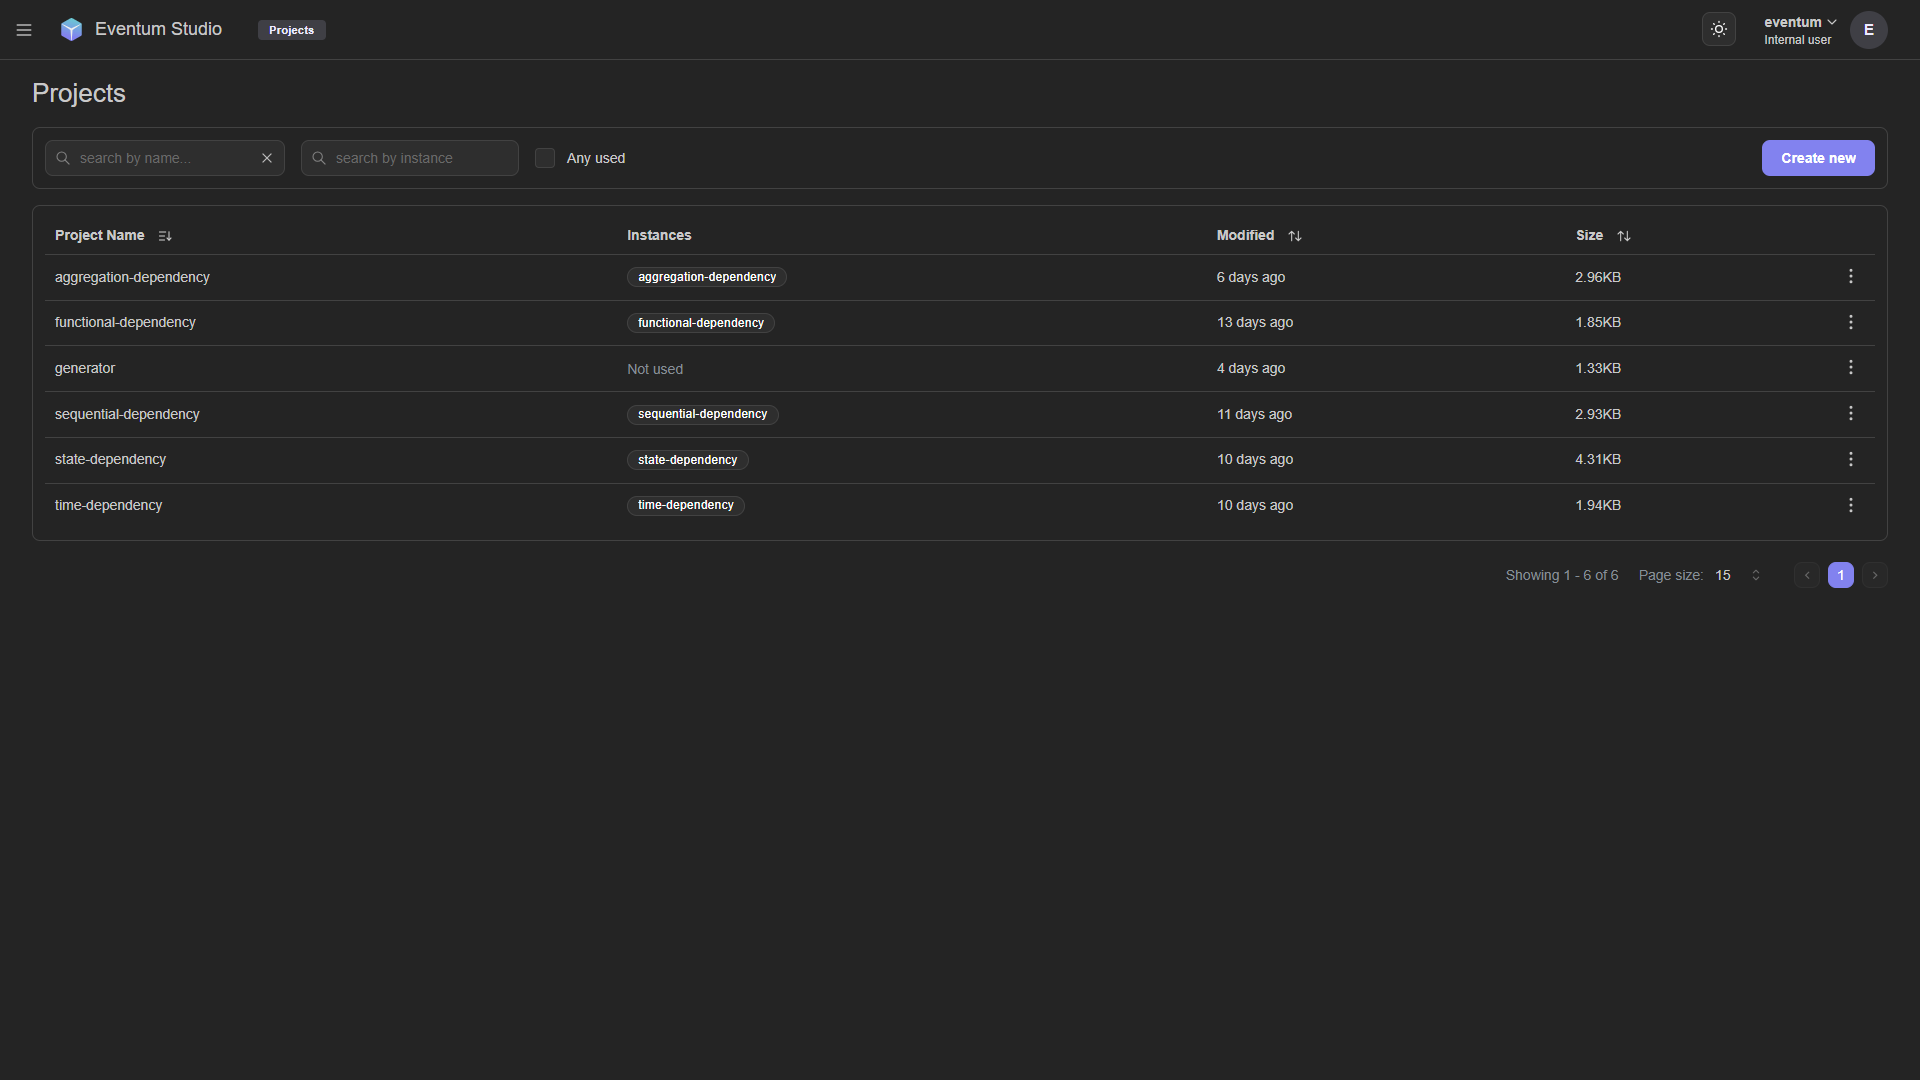Open actions menu for time-dependency row
The height and width of the screenshot is (1080, 1920).
pyautogui.click(x=1850, y=506)
